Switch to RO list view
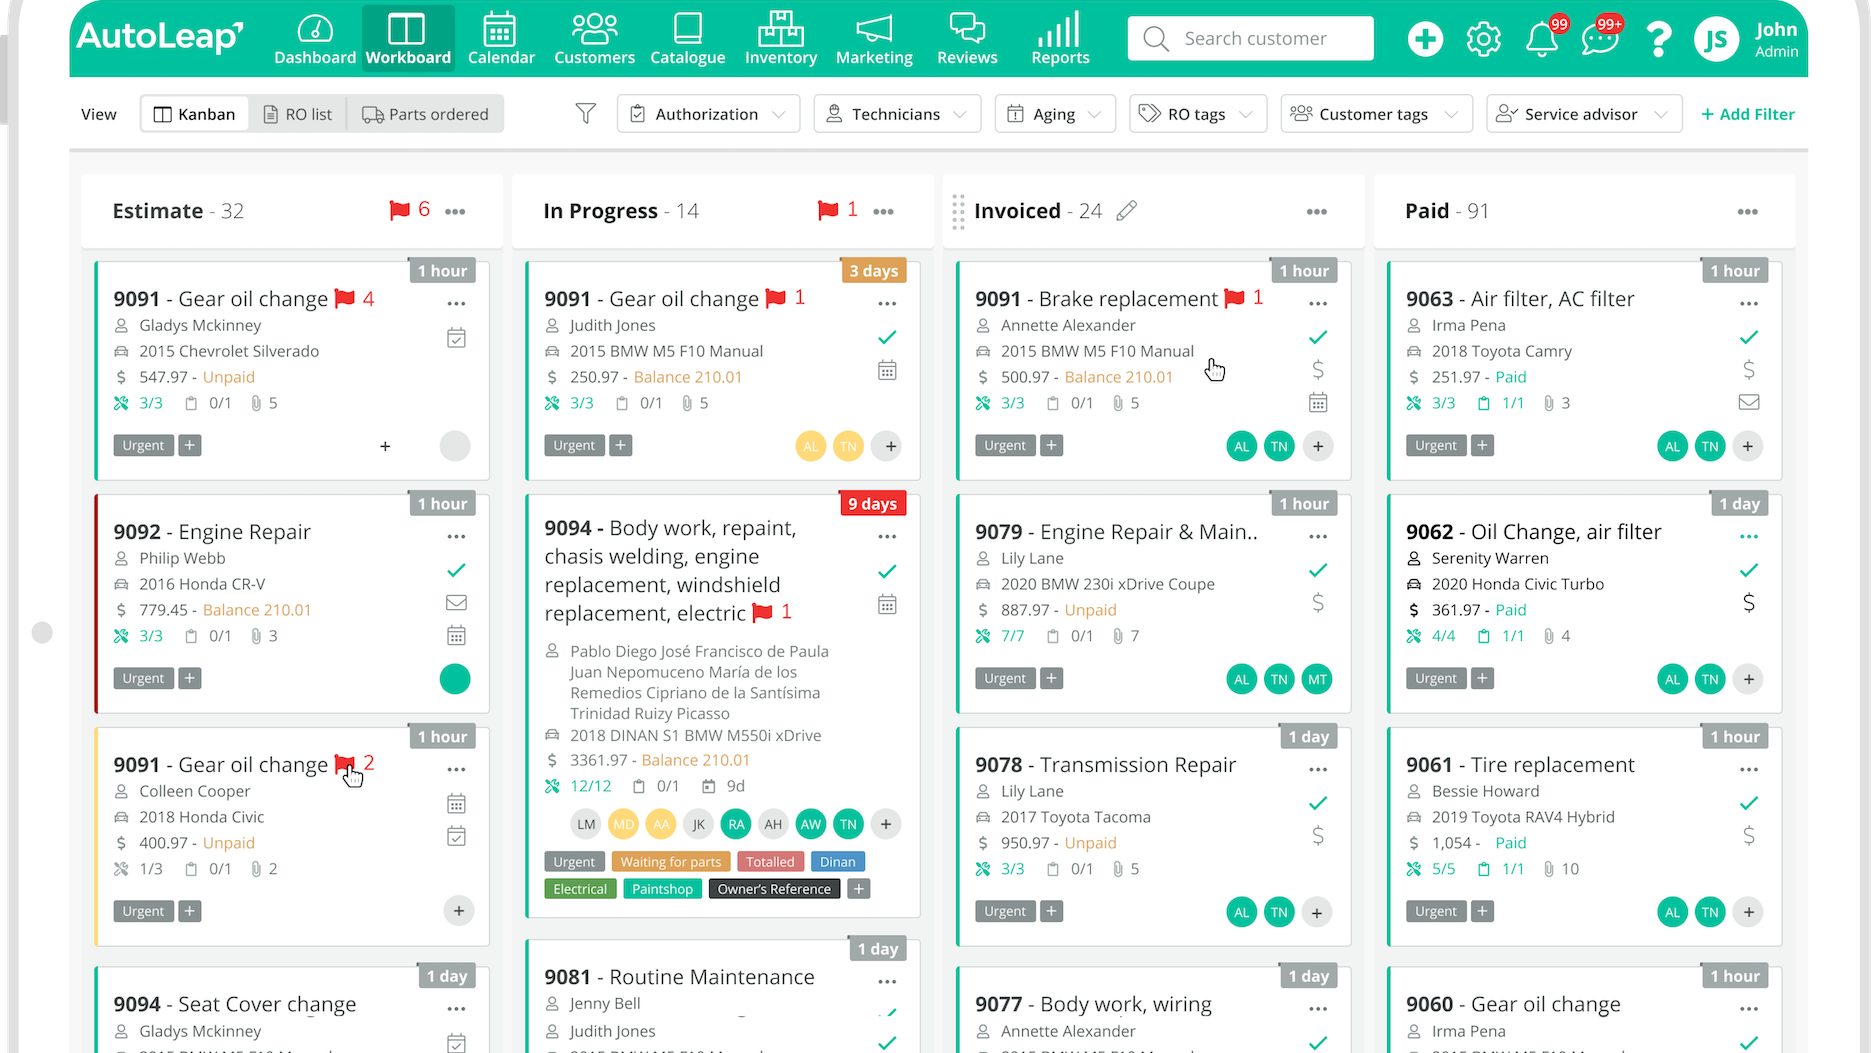The image size is (1871, 1053). (x=297, y=114)
